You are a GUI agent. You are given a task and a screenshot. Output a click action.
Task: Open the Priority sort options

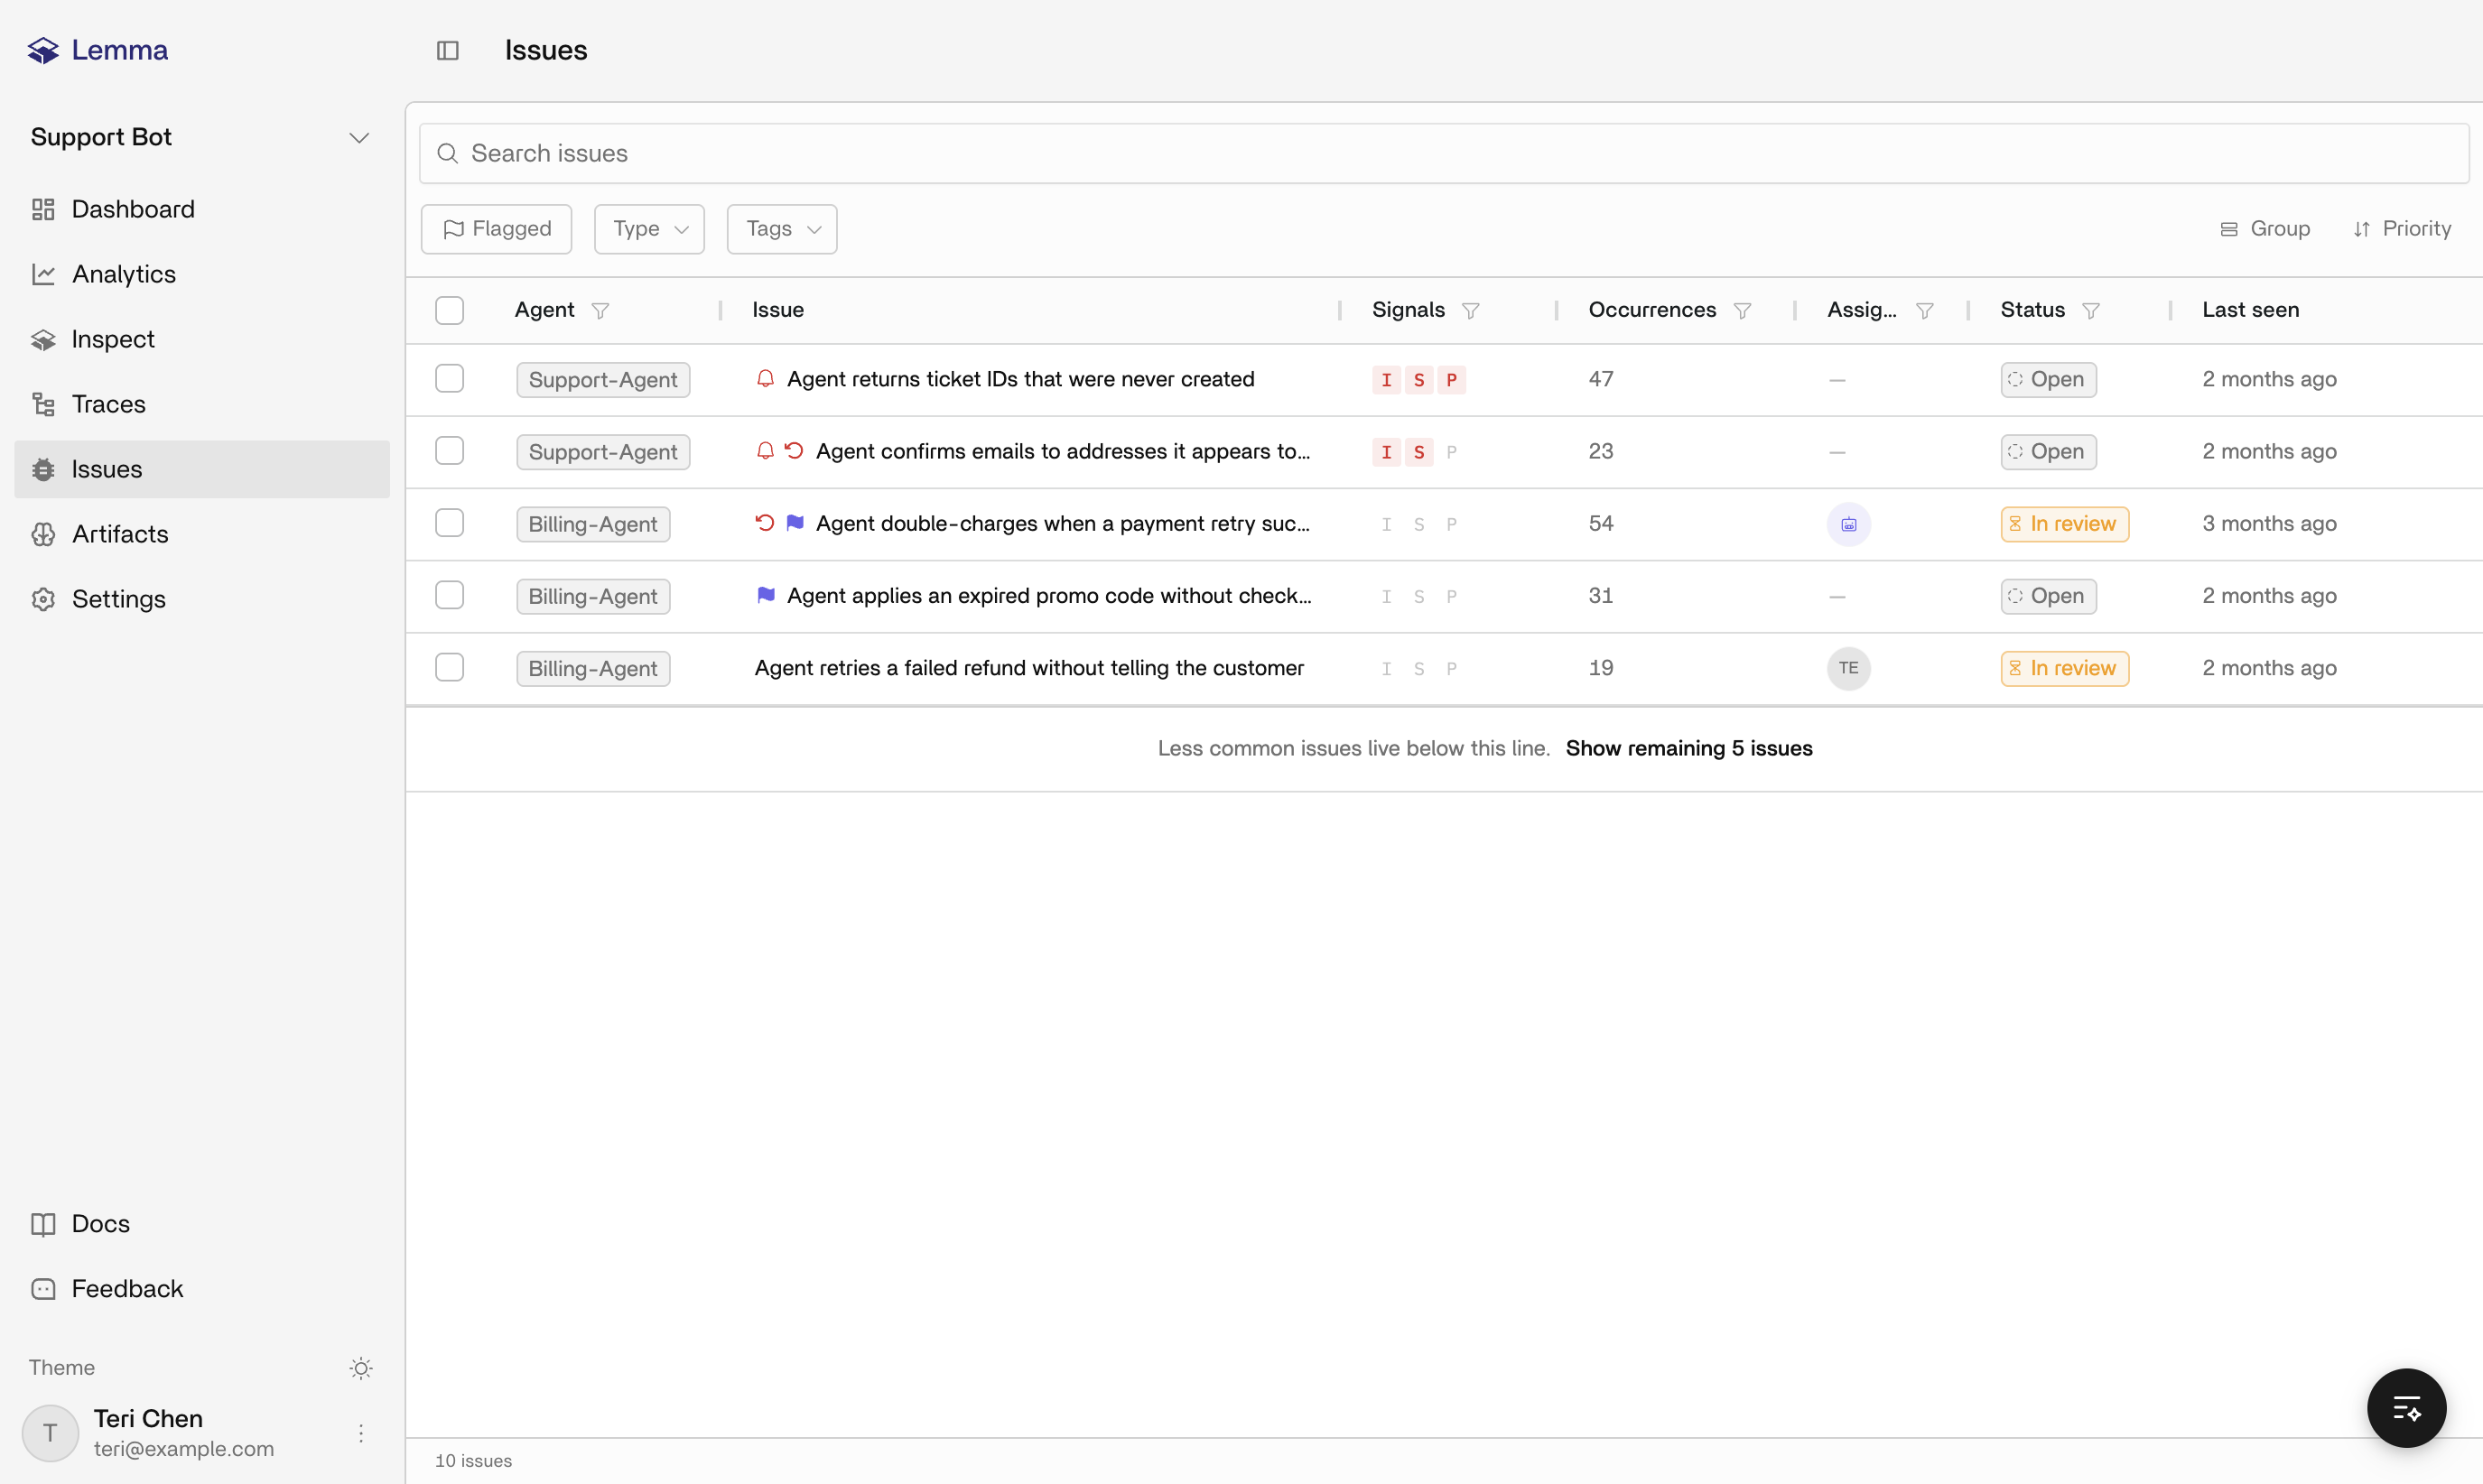[2402, 229]
